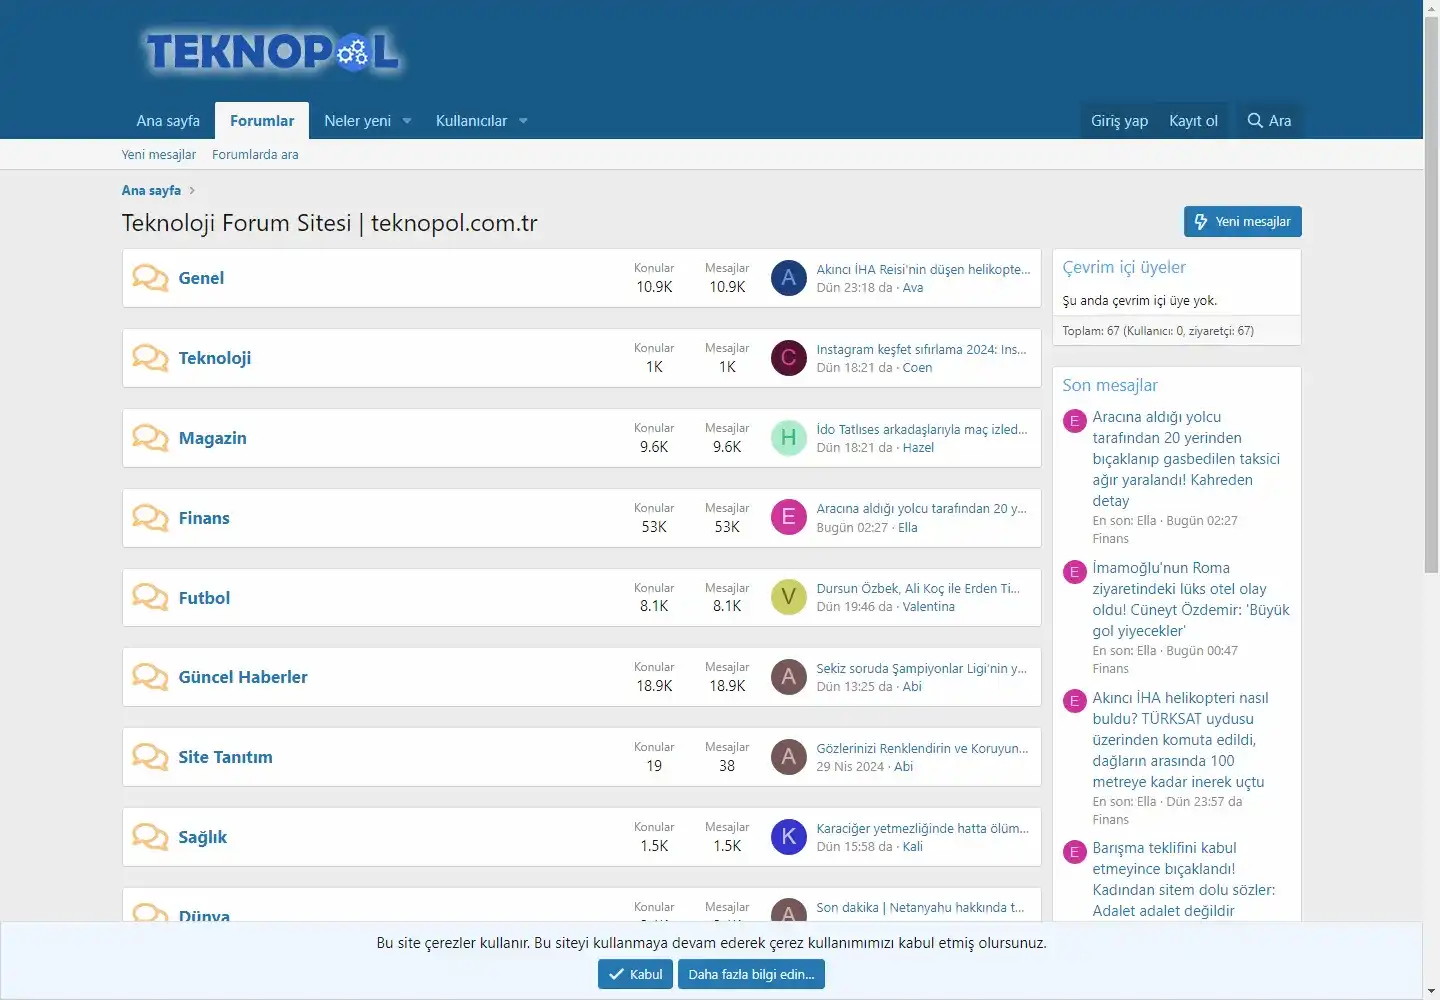Open Ava's avatar in Genel row

click(x=788, y=278)
